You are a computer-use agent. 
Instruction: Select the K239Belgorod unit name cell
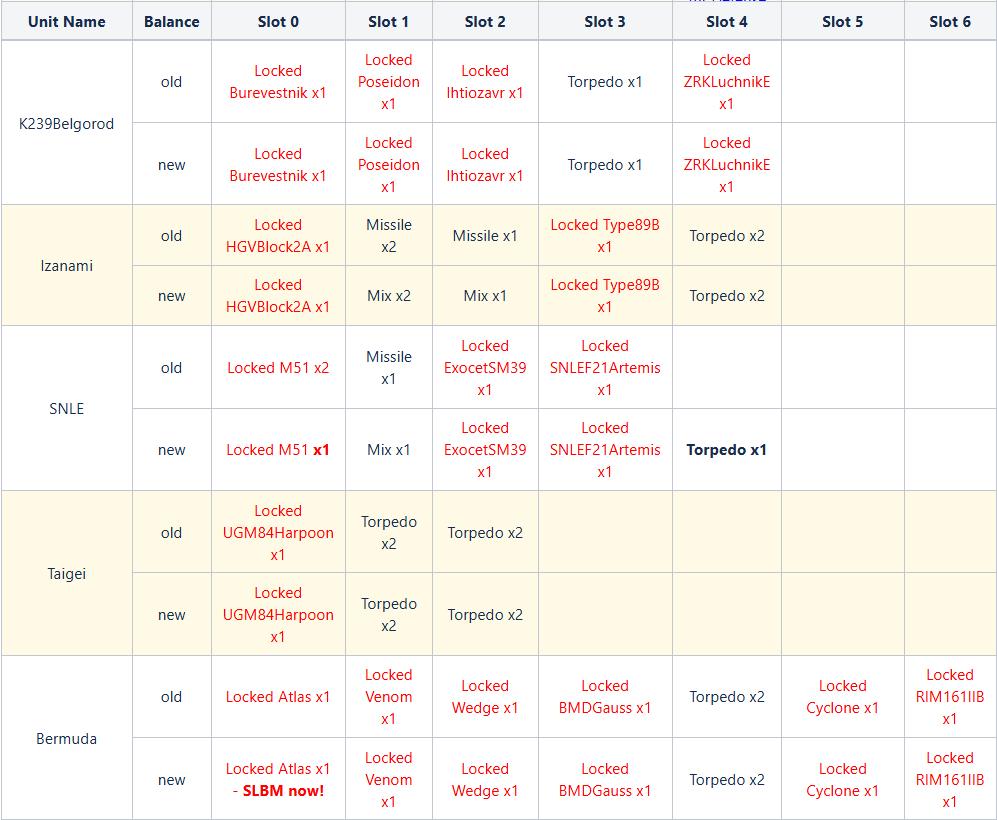point(67,123)
